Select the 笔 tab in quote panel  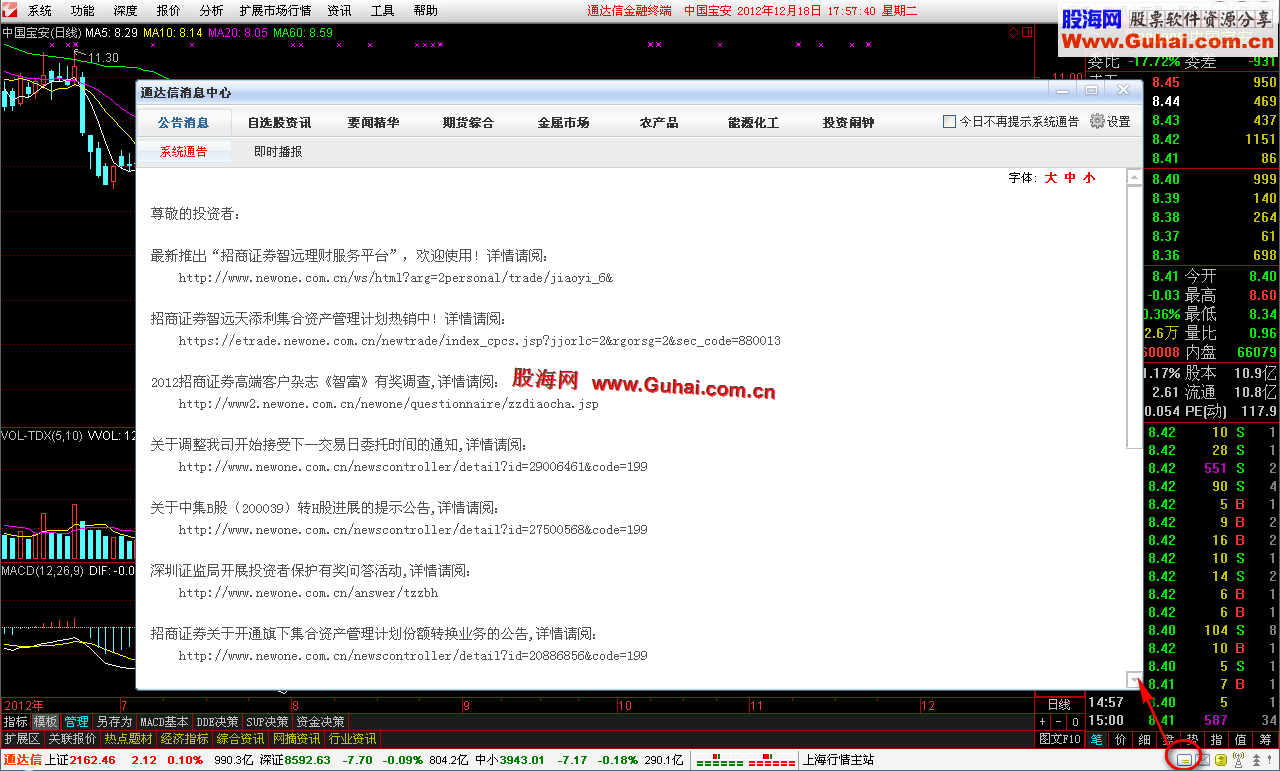coord(1096,739)
